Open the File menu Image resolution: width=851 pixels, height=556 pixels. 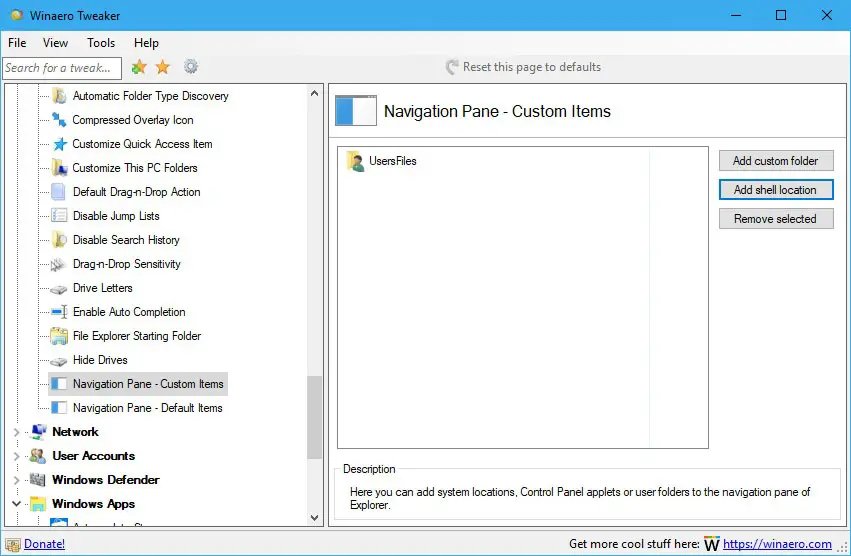[x=17, y=43]
